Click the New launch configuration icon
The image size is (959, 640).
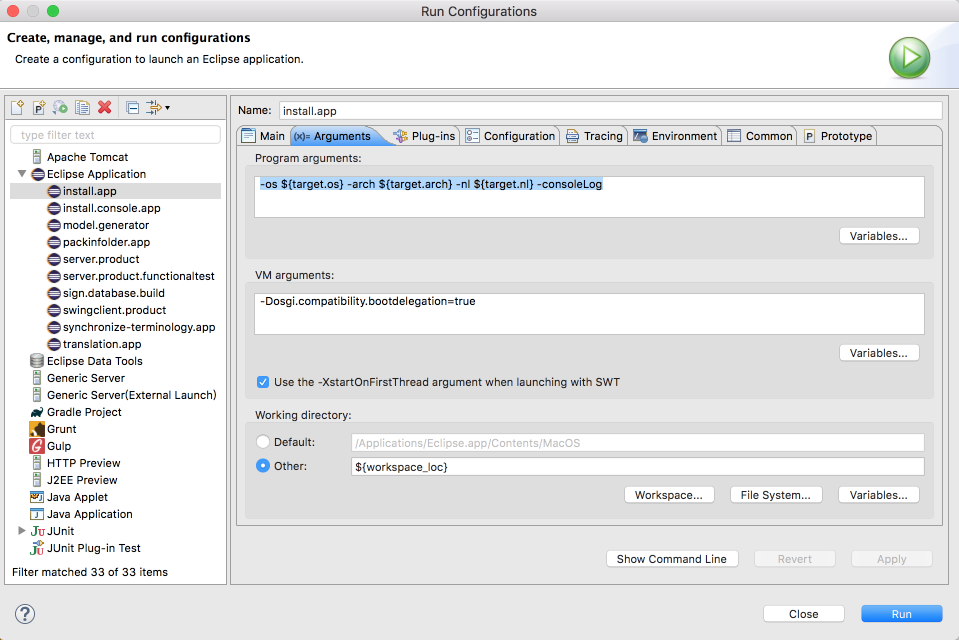18,108
